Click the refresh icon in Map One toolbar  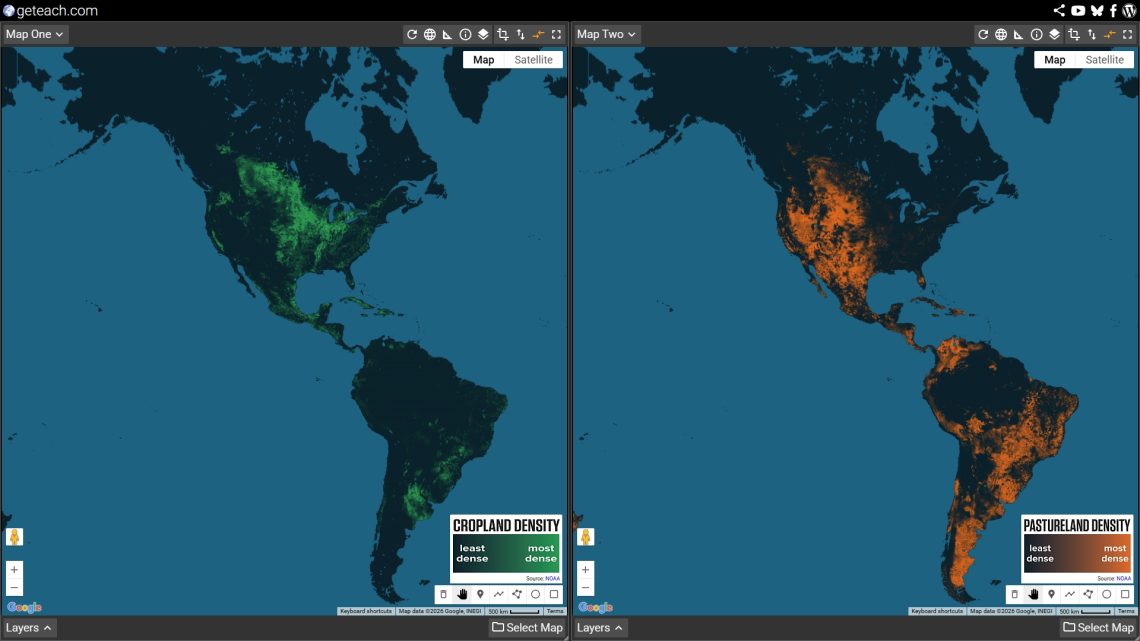tap(412, 34)
